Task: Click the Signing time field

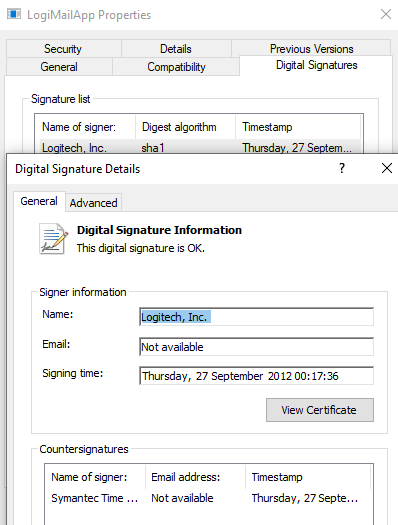Action: pos(256,376)
